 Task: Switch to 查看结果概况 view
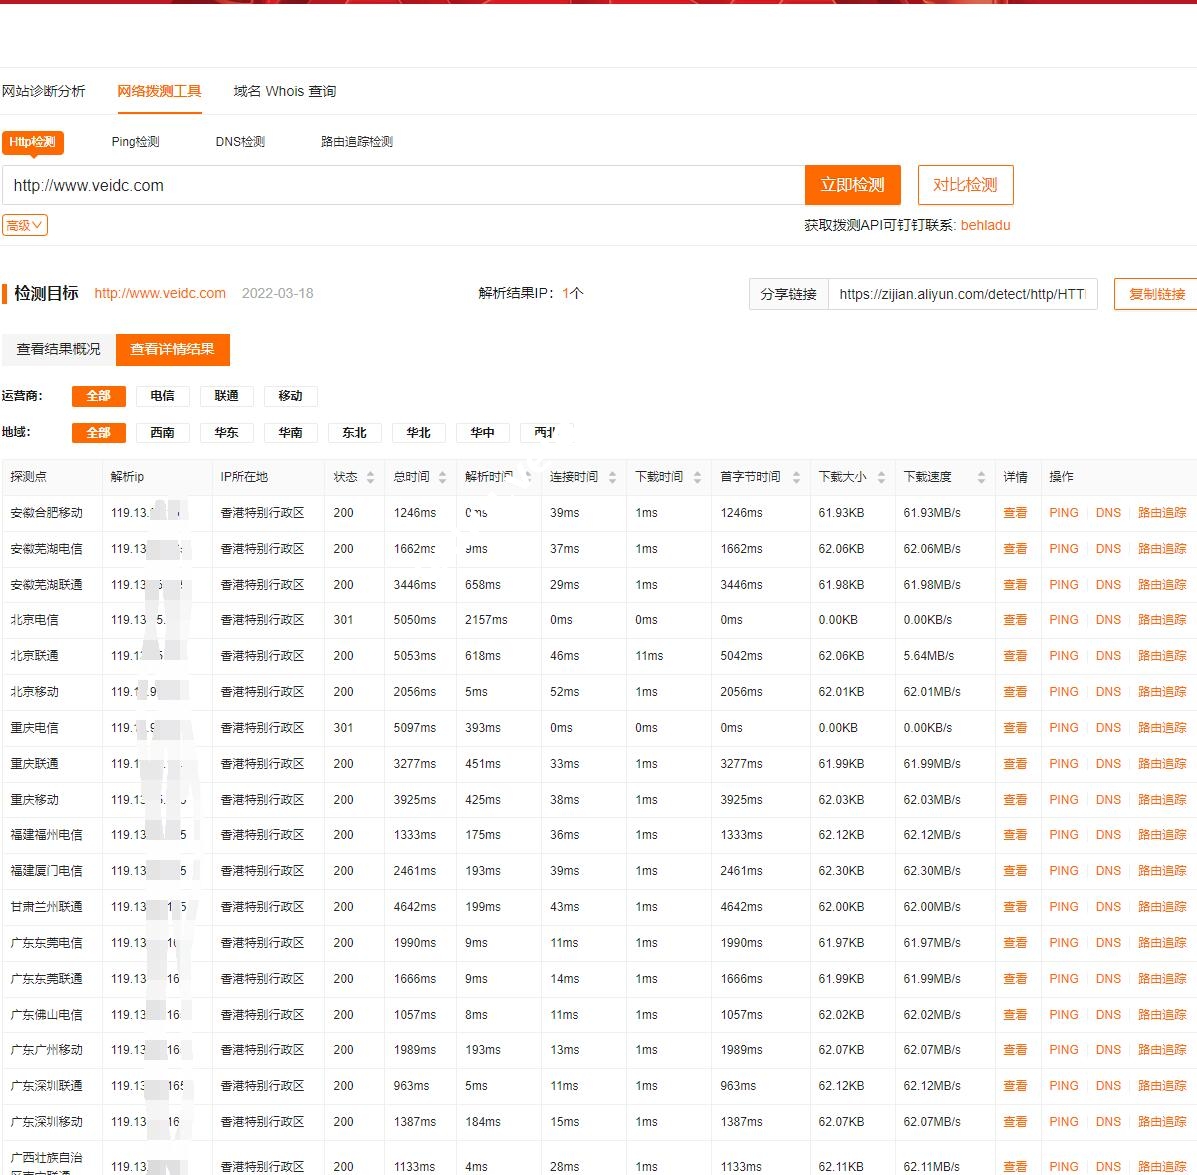[59, 349]
